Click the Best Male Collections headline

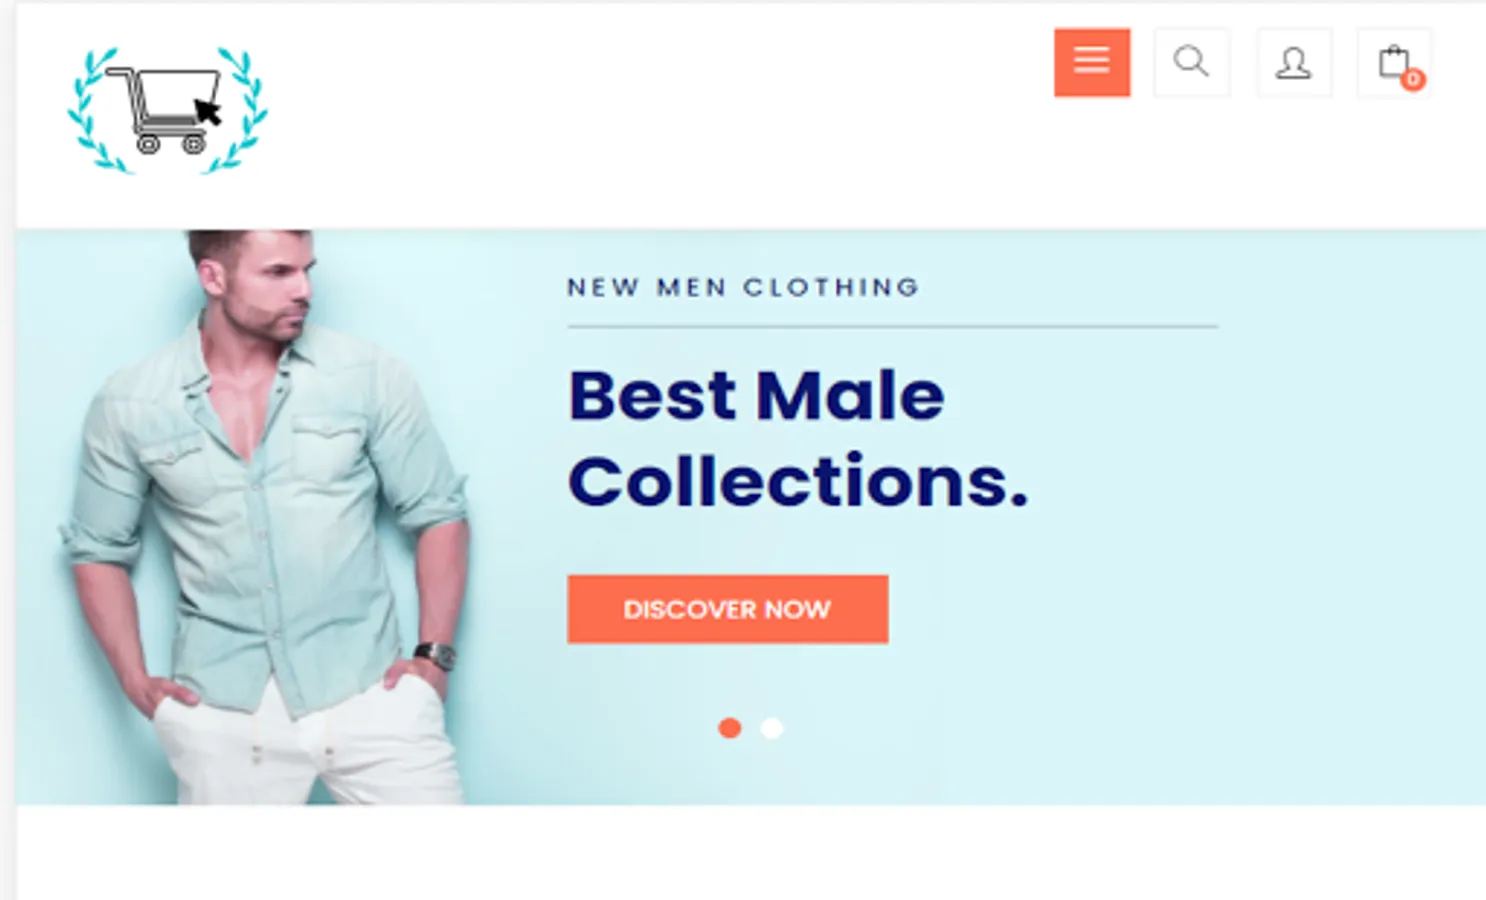tap(798, 438)
